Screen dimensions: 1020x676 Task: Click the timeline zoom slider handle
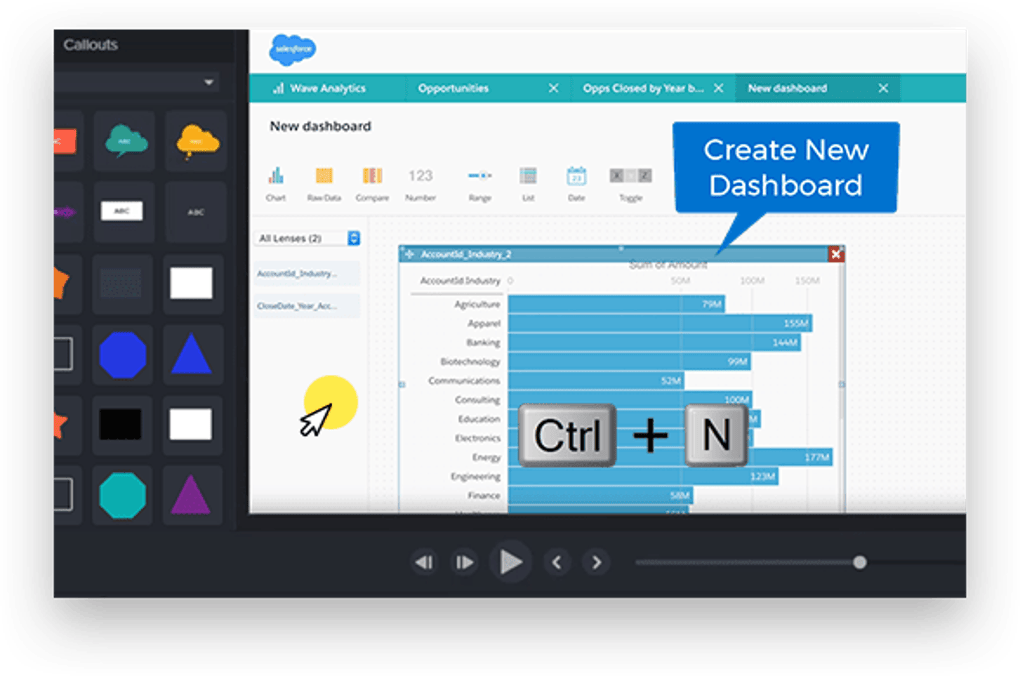coord(859,562)
